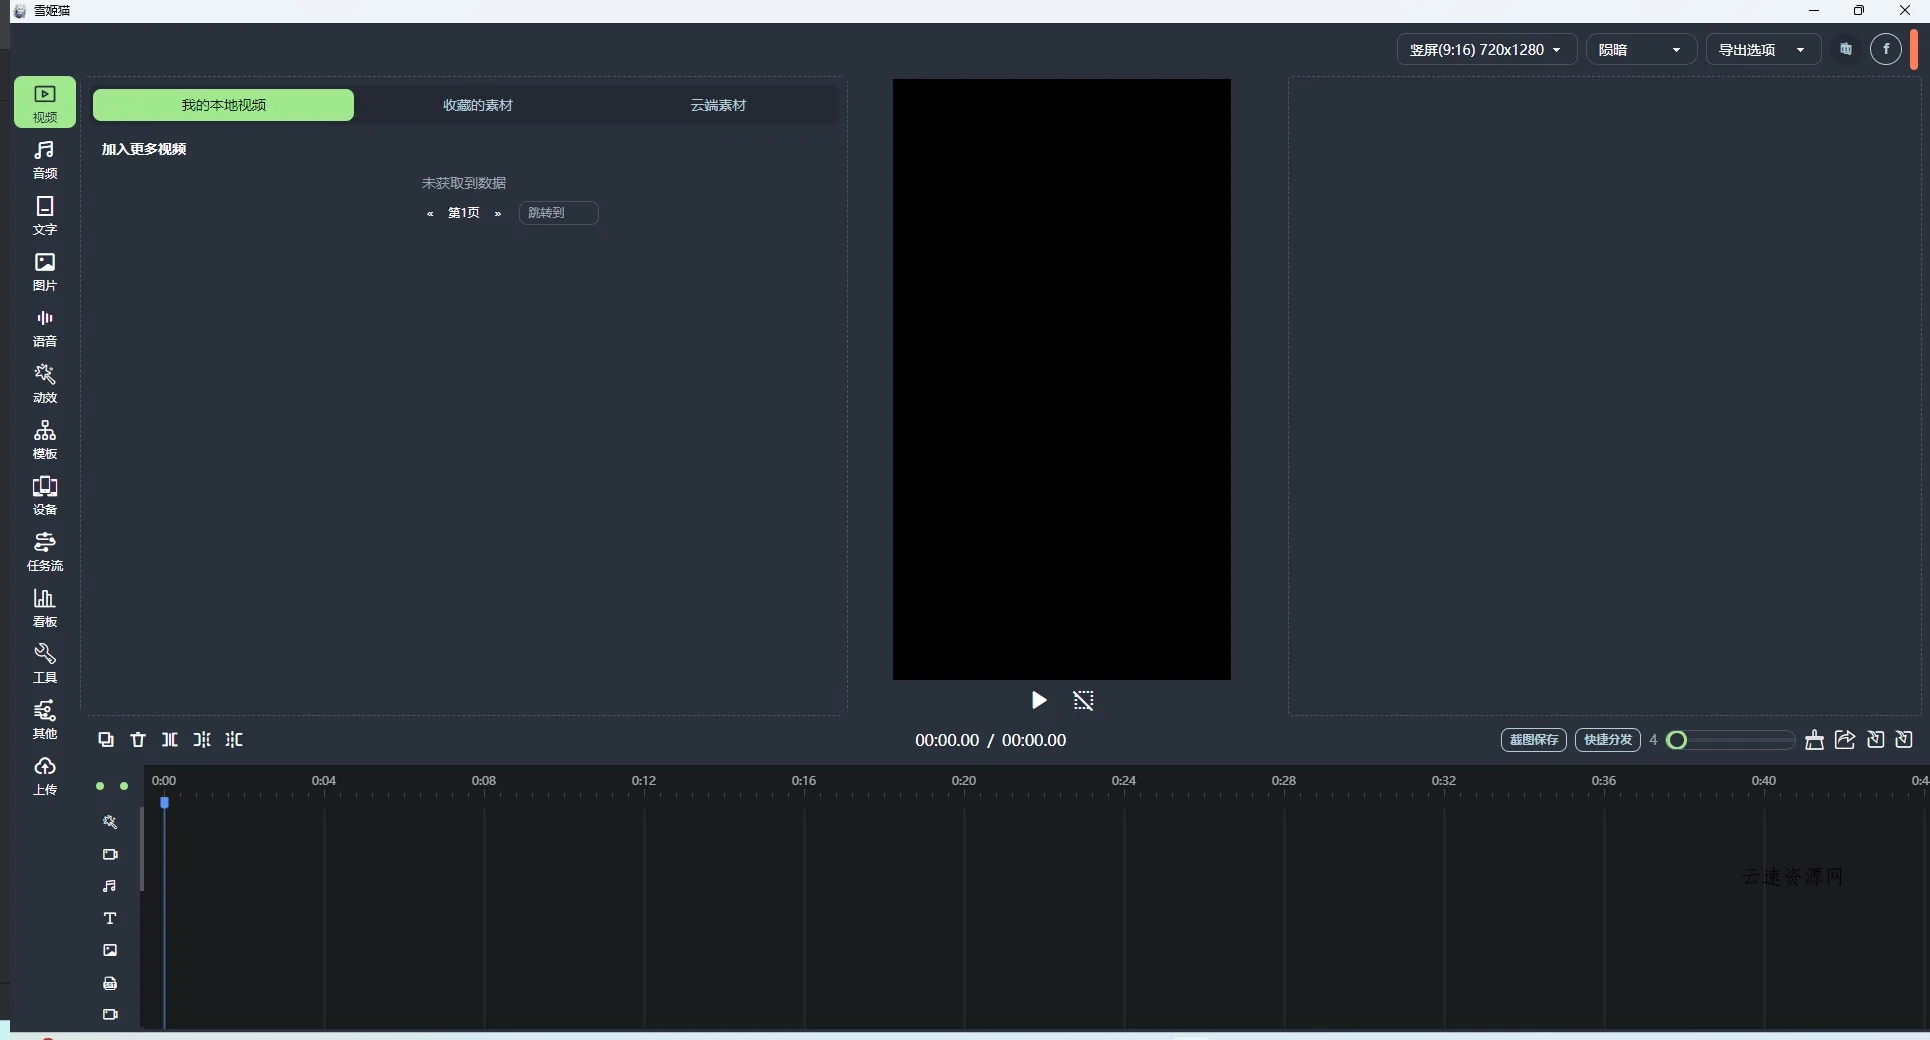
Task: Open the 模板 (template) sidebar panel
Action: [x=45, y=439]
